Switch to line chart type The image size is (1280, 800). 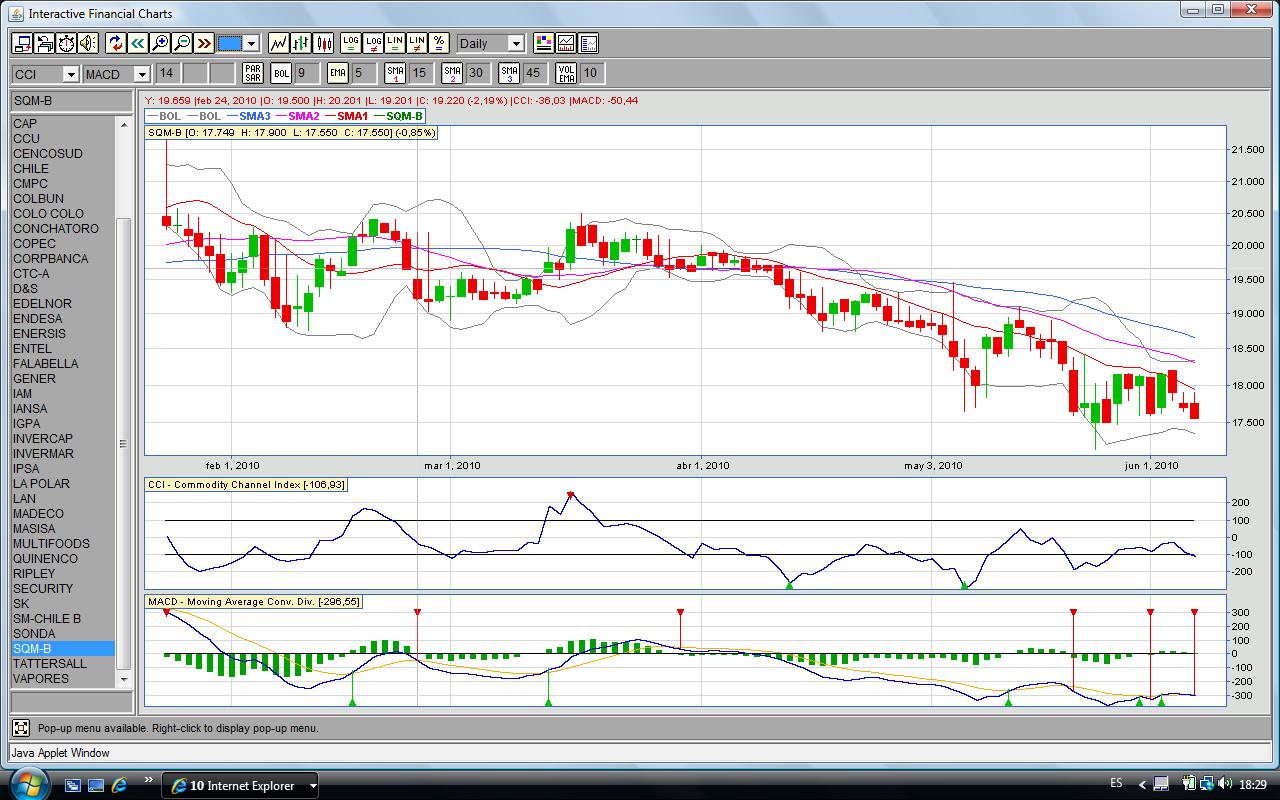(x=279, y=43)
